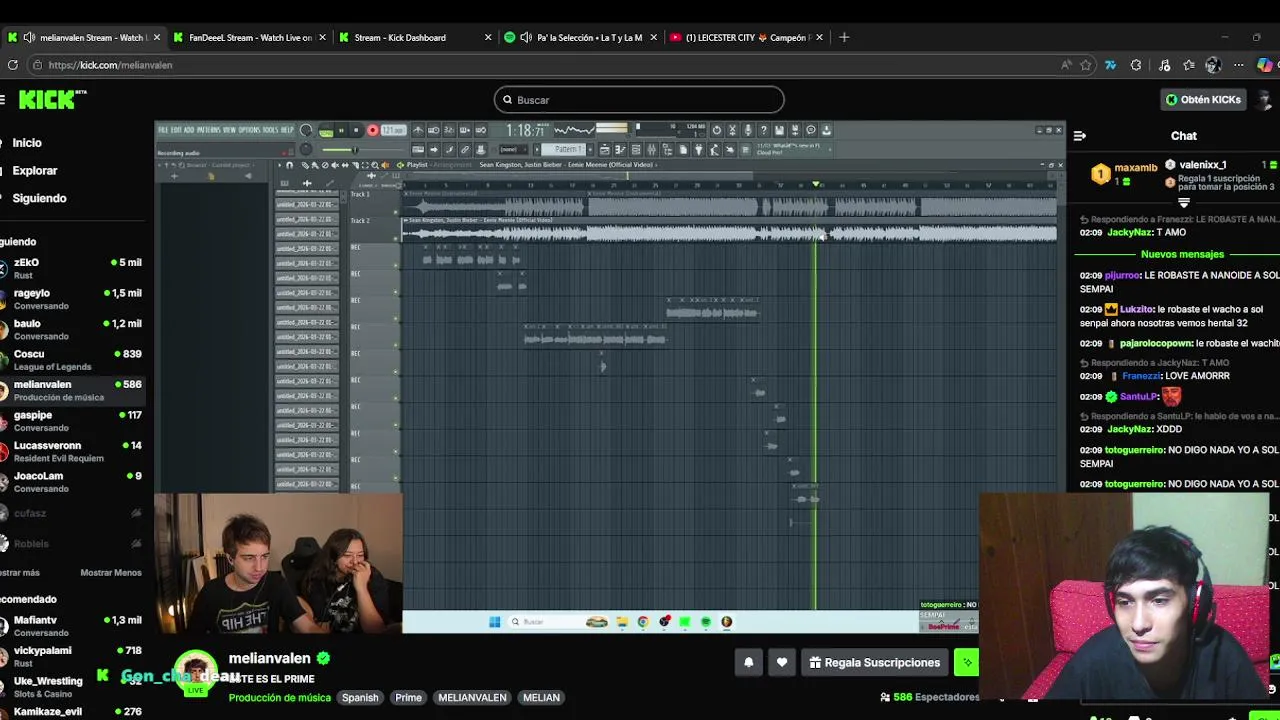Click the Prime tag

(408, 698)
